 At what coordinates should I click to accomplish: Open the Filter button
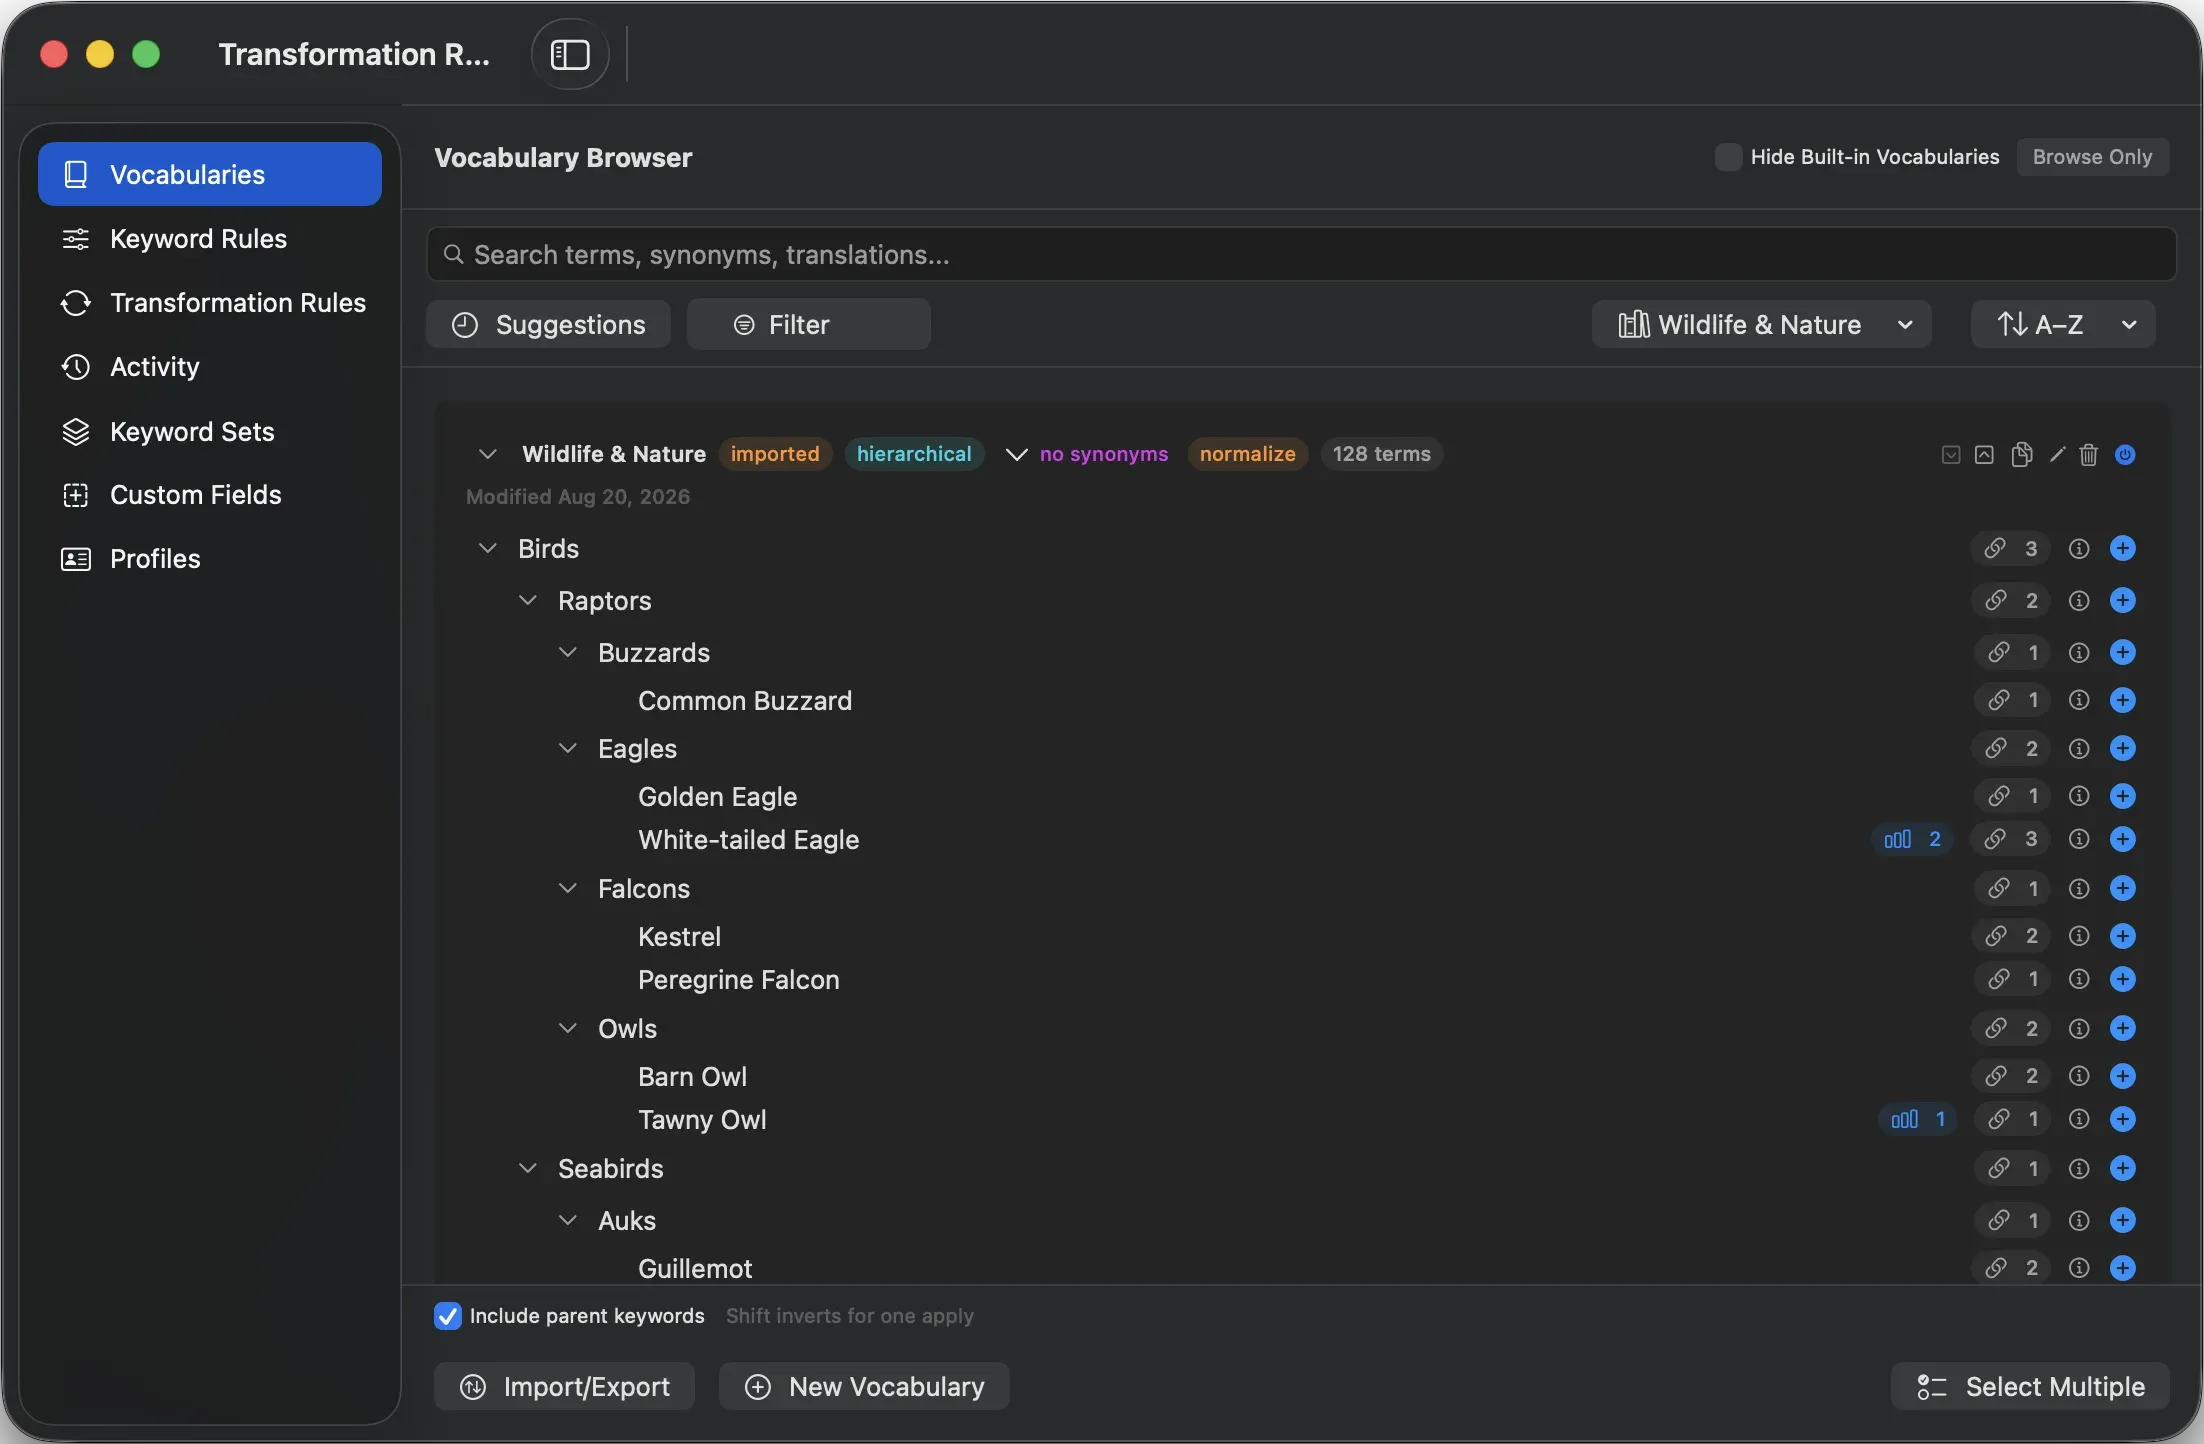click(808, 324)
